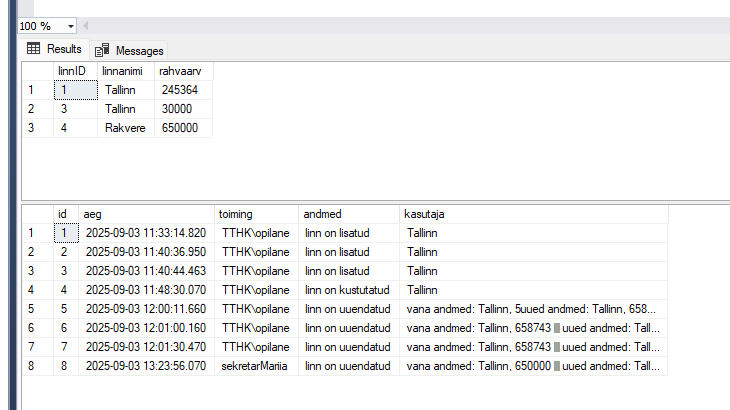The image size is (730, 410).
Task: Click the grid icon on Results tab
Action: 33,49
